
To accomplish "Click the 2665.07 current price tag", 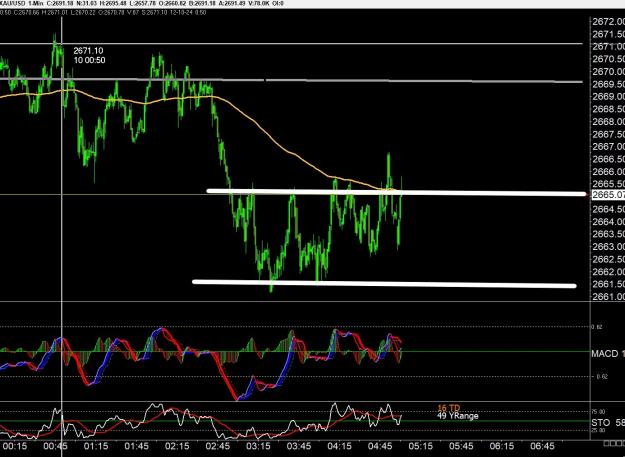I will [x=609, y=194].
